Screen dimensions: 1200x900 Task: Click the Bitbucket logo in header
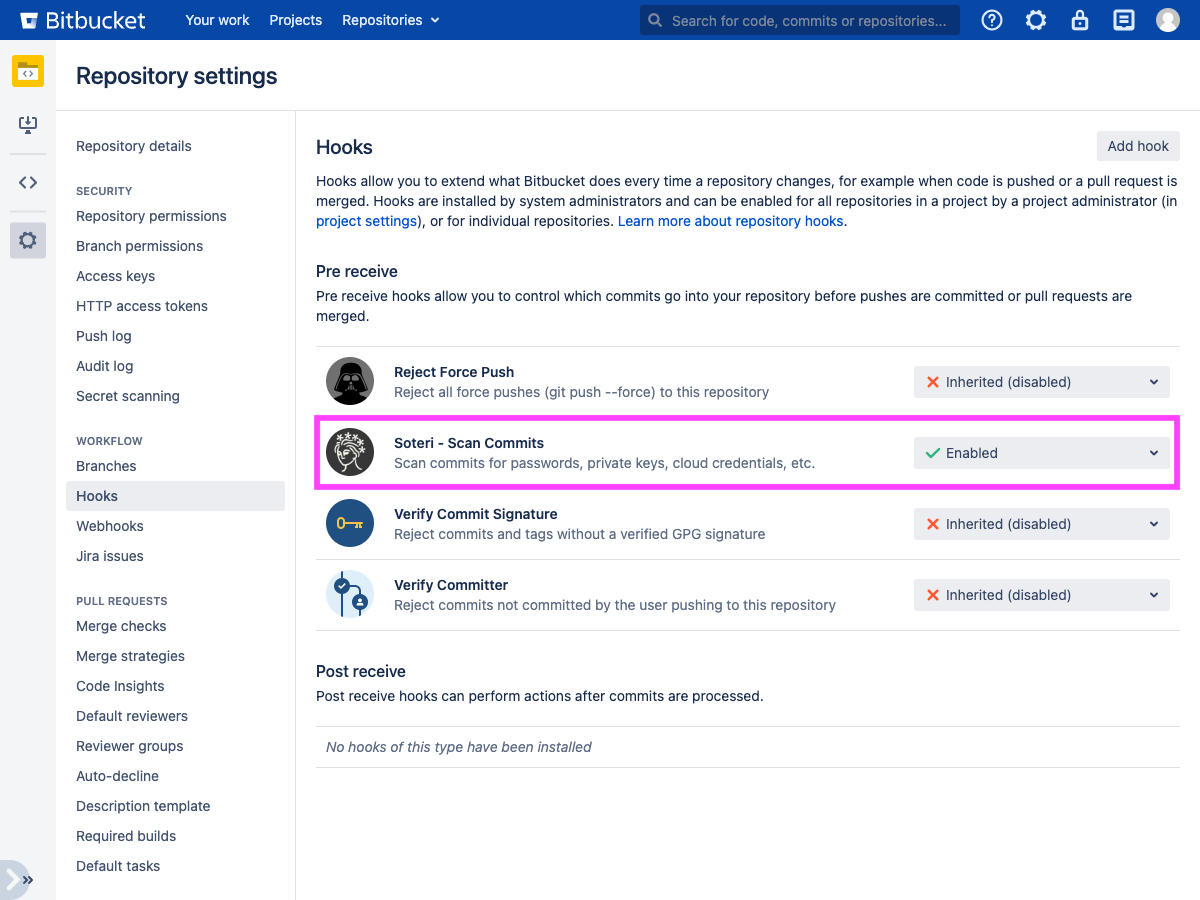coord(82,20)
